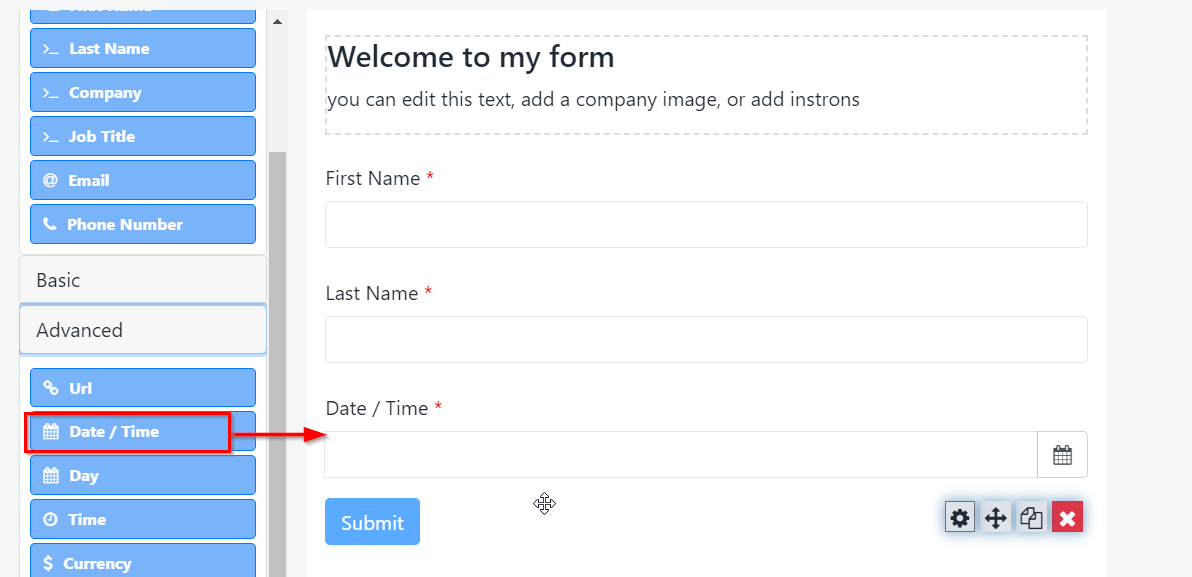Select the Day component button
Image resolution: width=1192 pixels, height=577 pixels.
143,476
